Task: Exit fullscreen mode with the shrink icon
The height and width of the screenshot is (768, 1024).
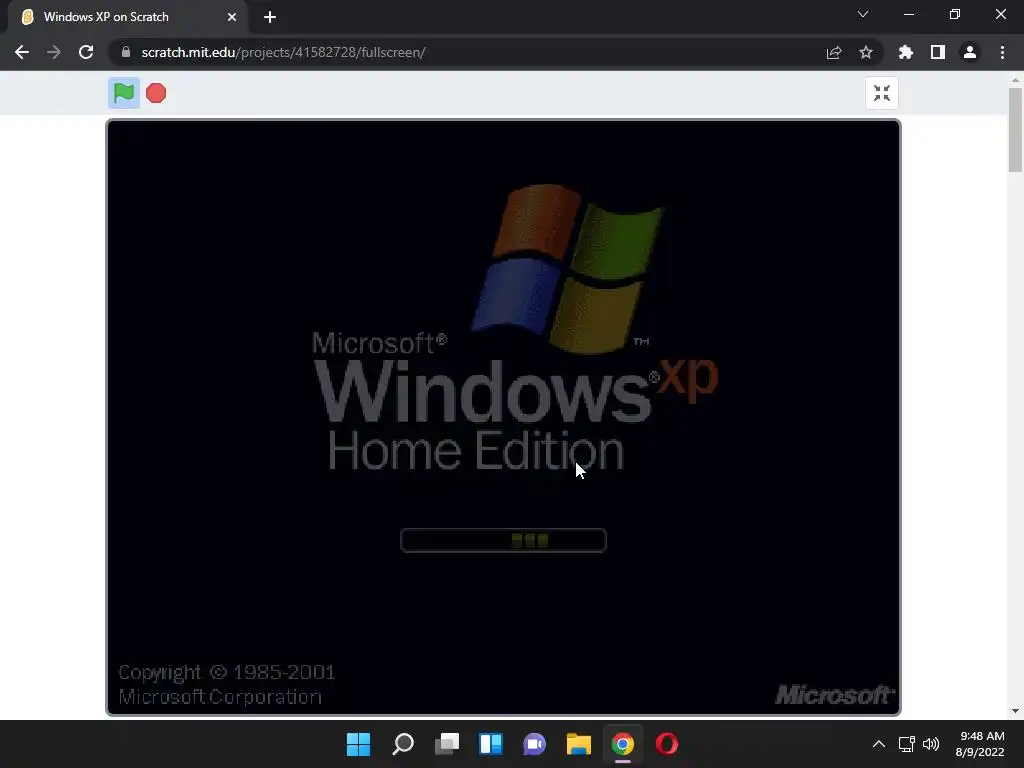Action: click(882, 93)
